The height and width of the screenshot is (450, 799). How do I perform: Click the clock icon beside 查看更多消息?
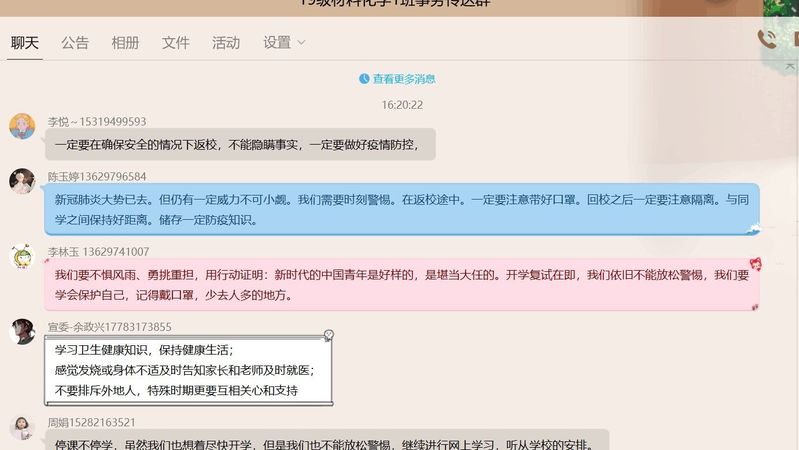364,79
